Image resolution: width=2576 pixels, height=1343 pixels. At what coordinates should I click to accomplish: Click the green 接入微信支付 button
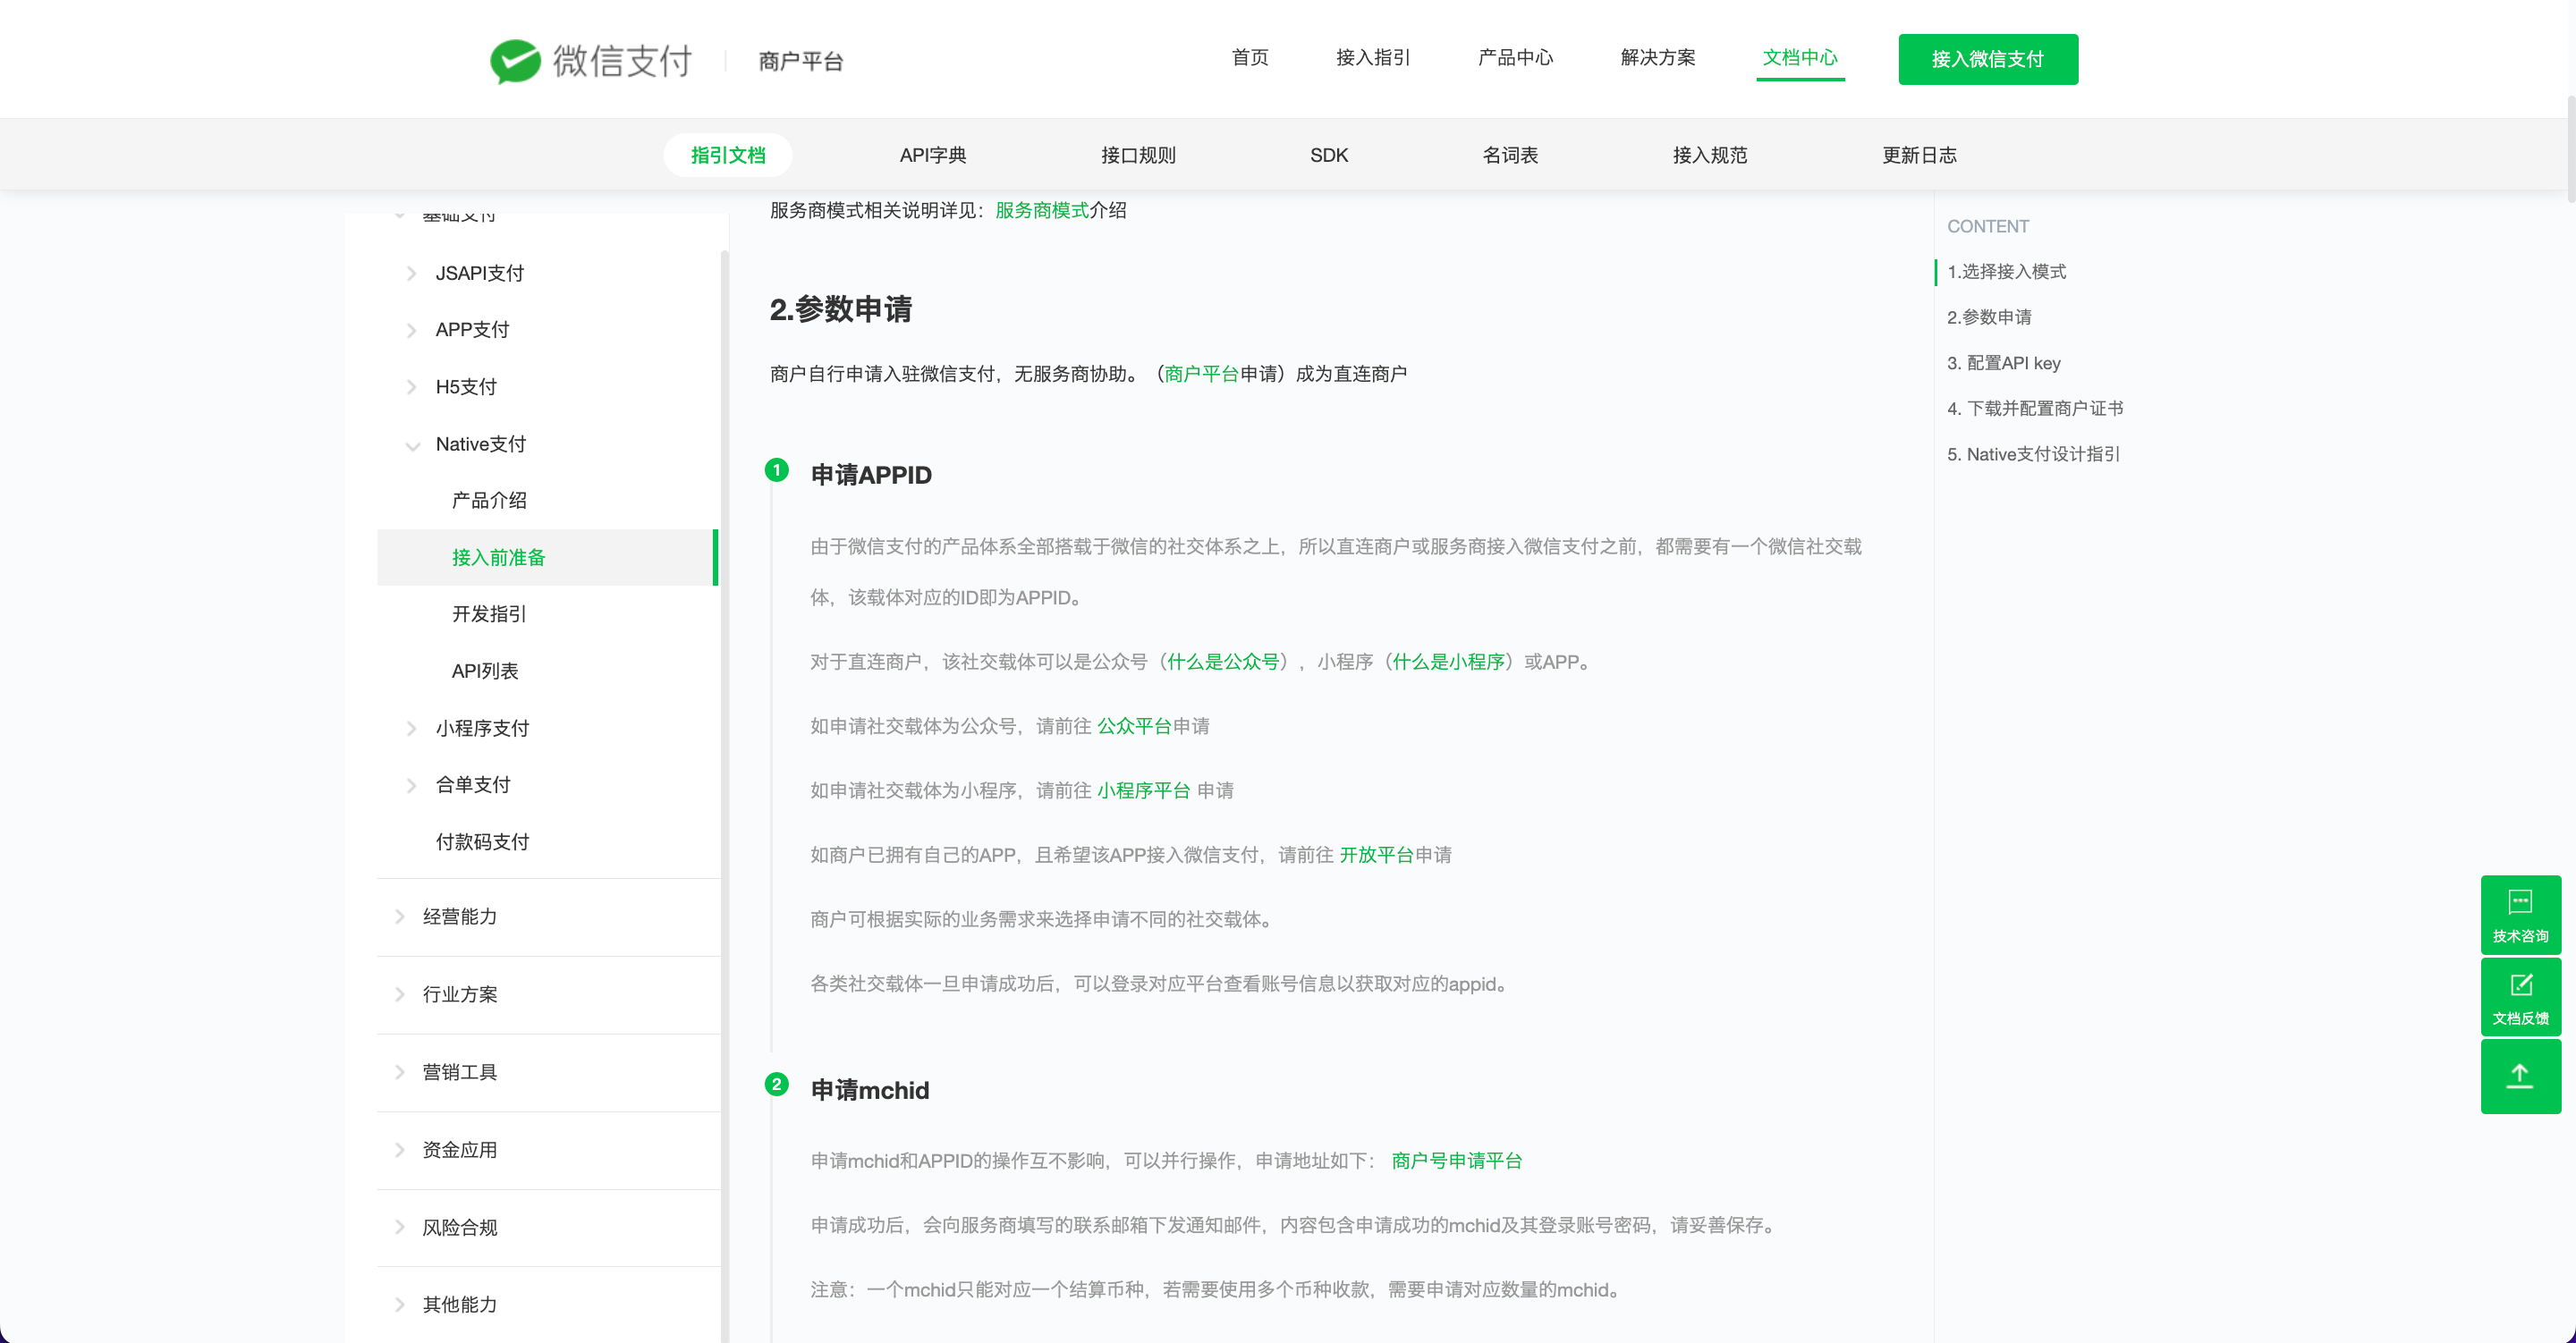1987,59
